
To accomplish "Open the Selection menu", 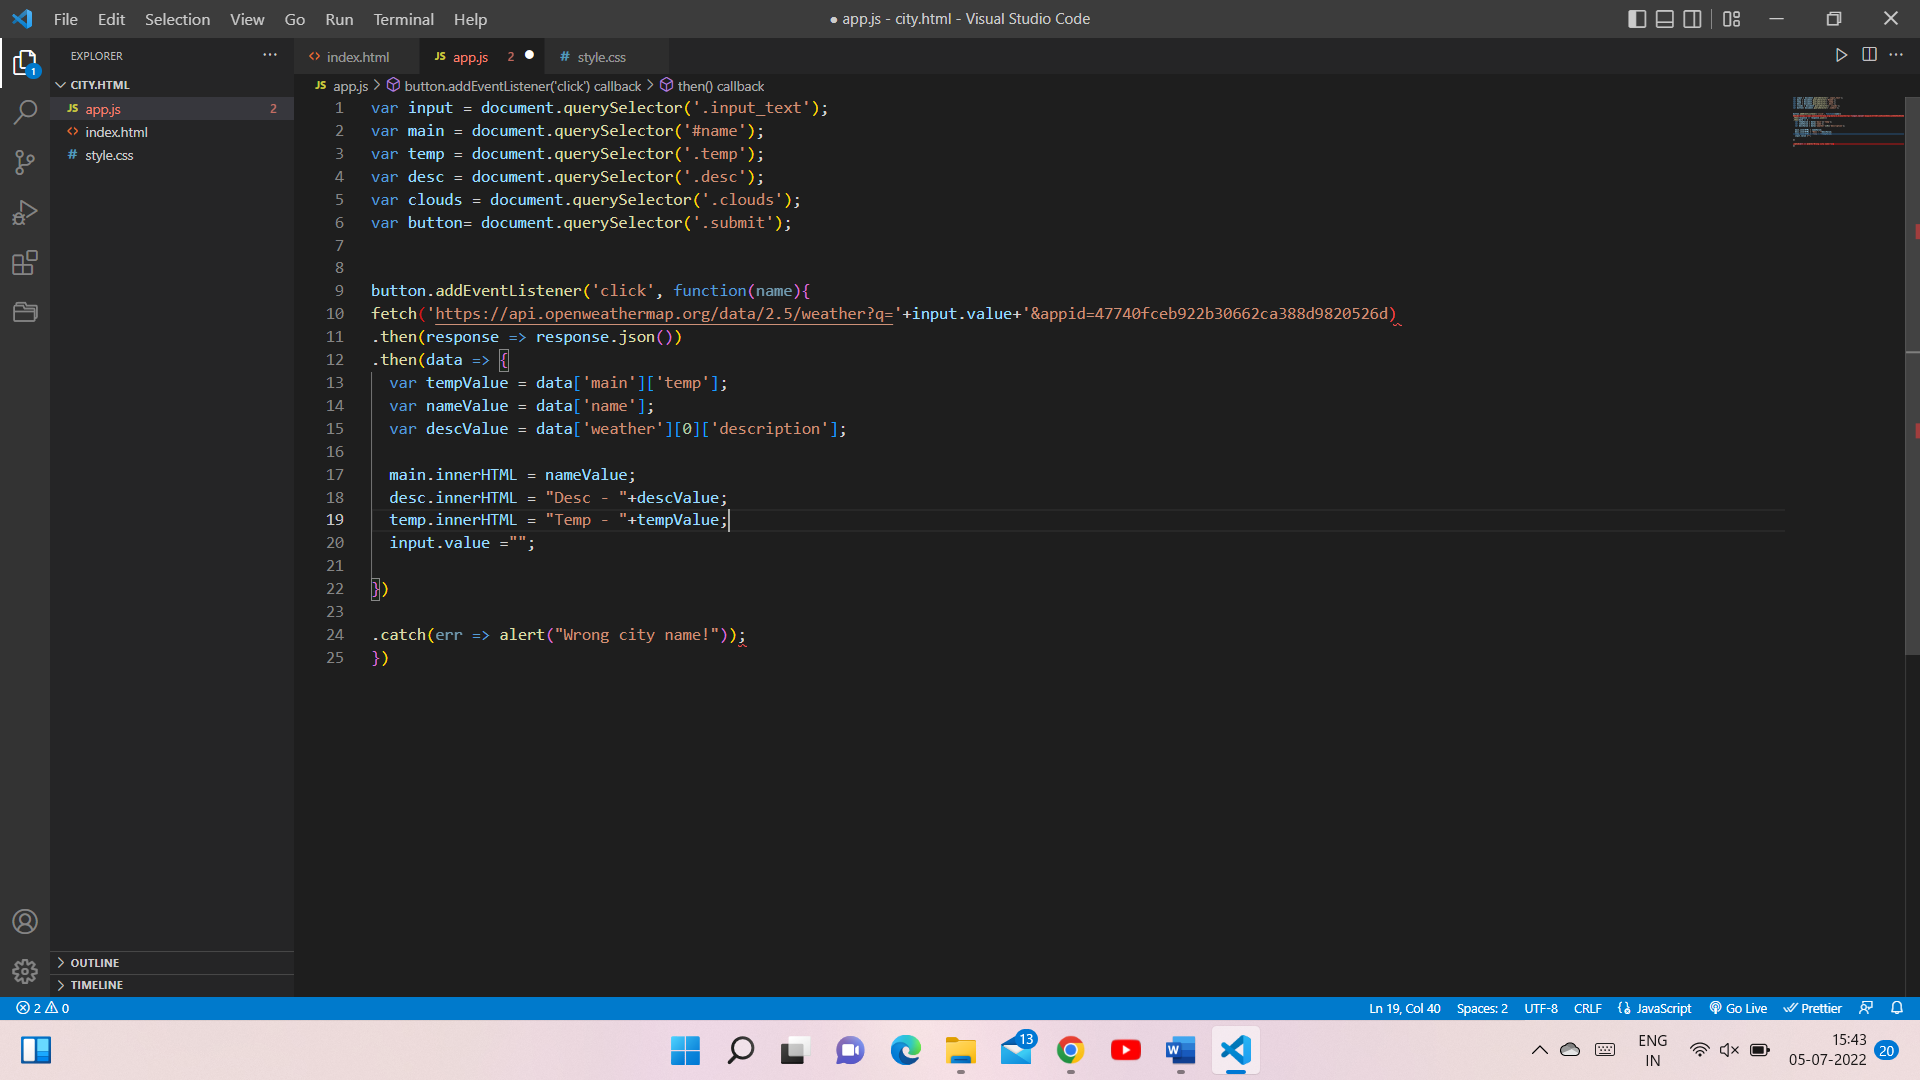I will tap(177, 19).
